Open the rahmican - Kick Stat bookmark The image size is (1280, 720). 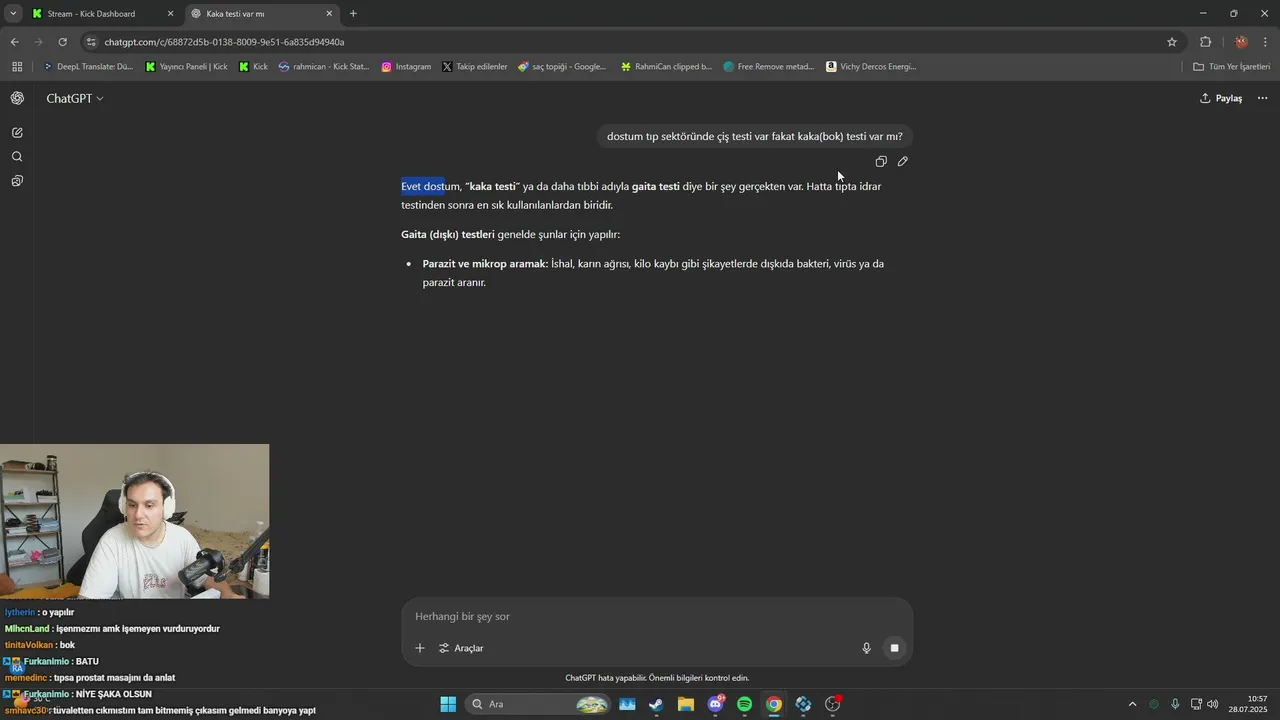pyautogui.click(x=324, y=67)
